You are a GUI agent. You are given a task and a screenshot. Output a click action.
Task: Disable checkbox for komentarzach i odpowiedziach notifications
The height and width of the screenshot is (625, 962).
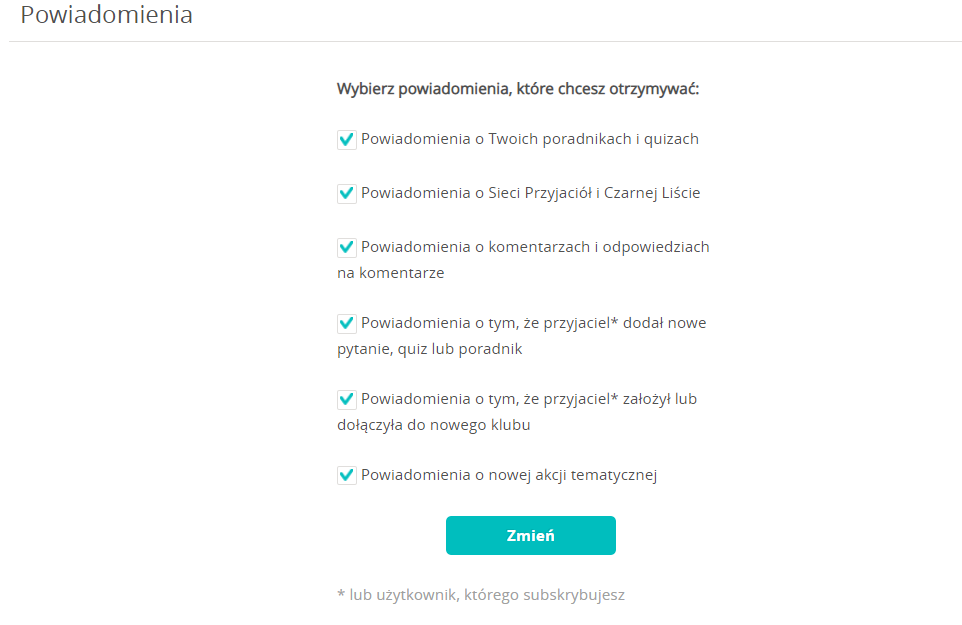347,248
